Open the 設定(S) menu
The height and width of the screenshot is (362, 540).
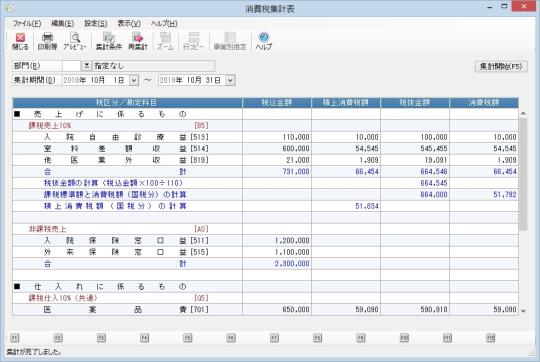[96, 23]
